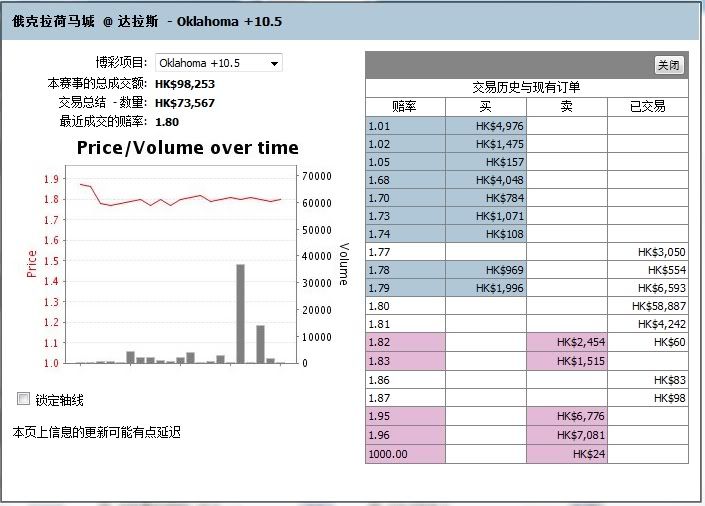Image resolution: width=705 pixels, height=506 pixels.
Task: Click the HK$58,887 traded amount
Action: (x=647, y=307)
